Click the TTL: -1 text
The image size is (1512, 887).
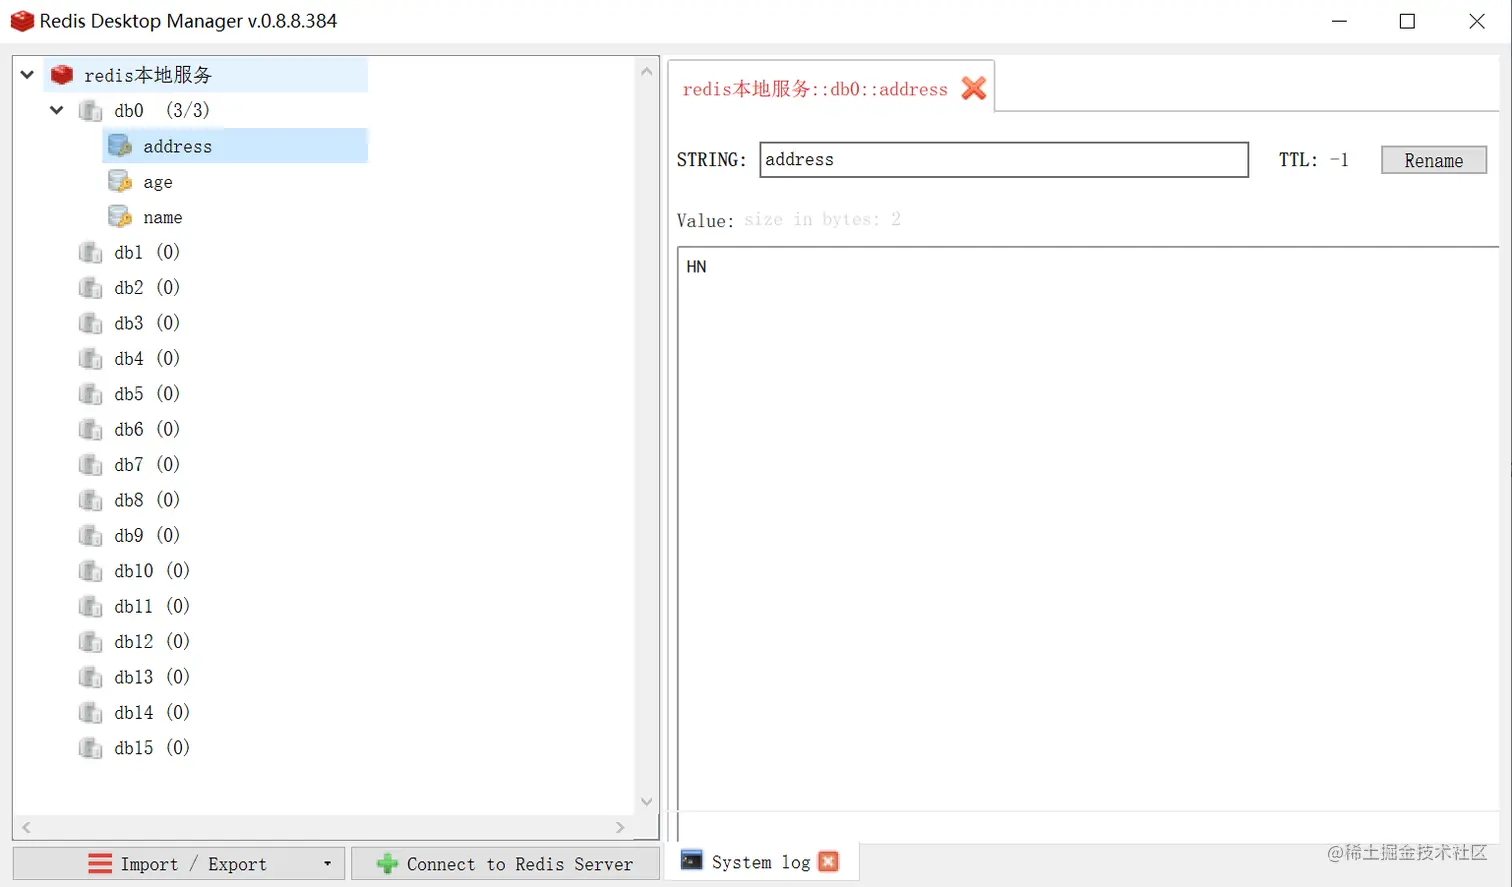pos(1314,160)
